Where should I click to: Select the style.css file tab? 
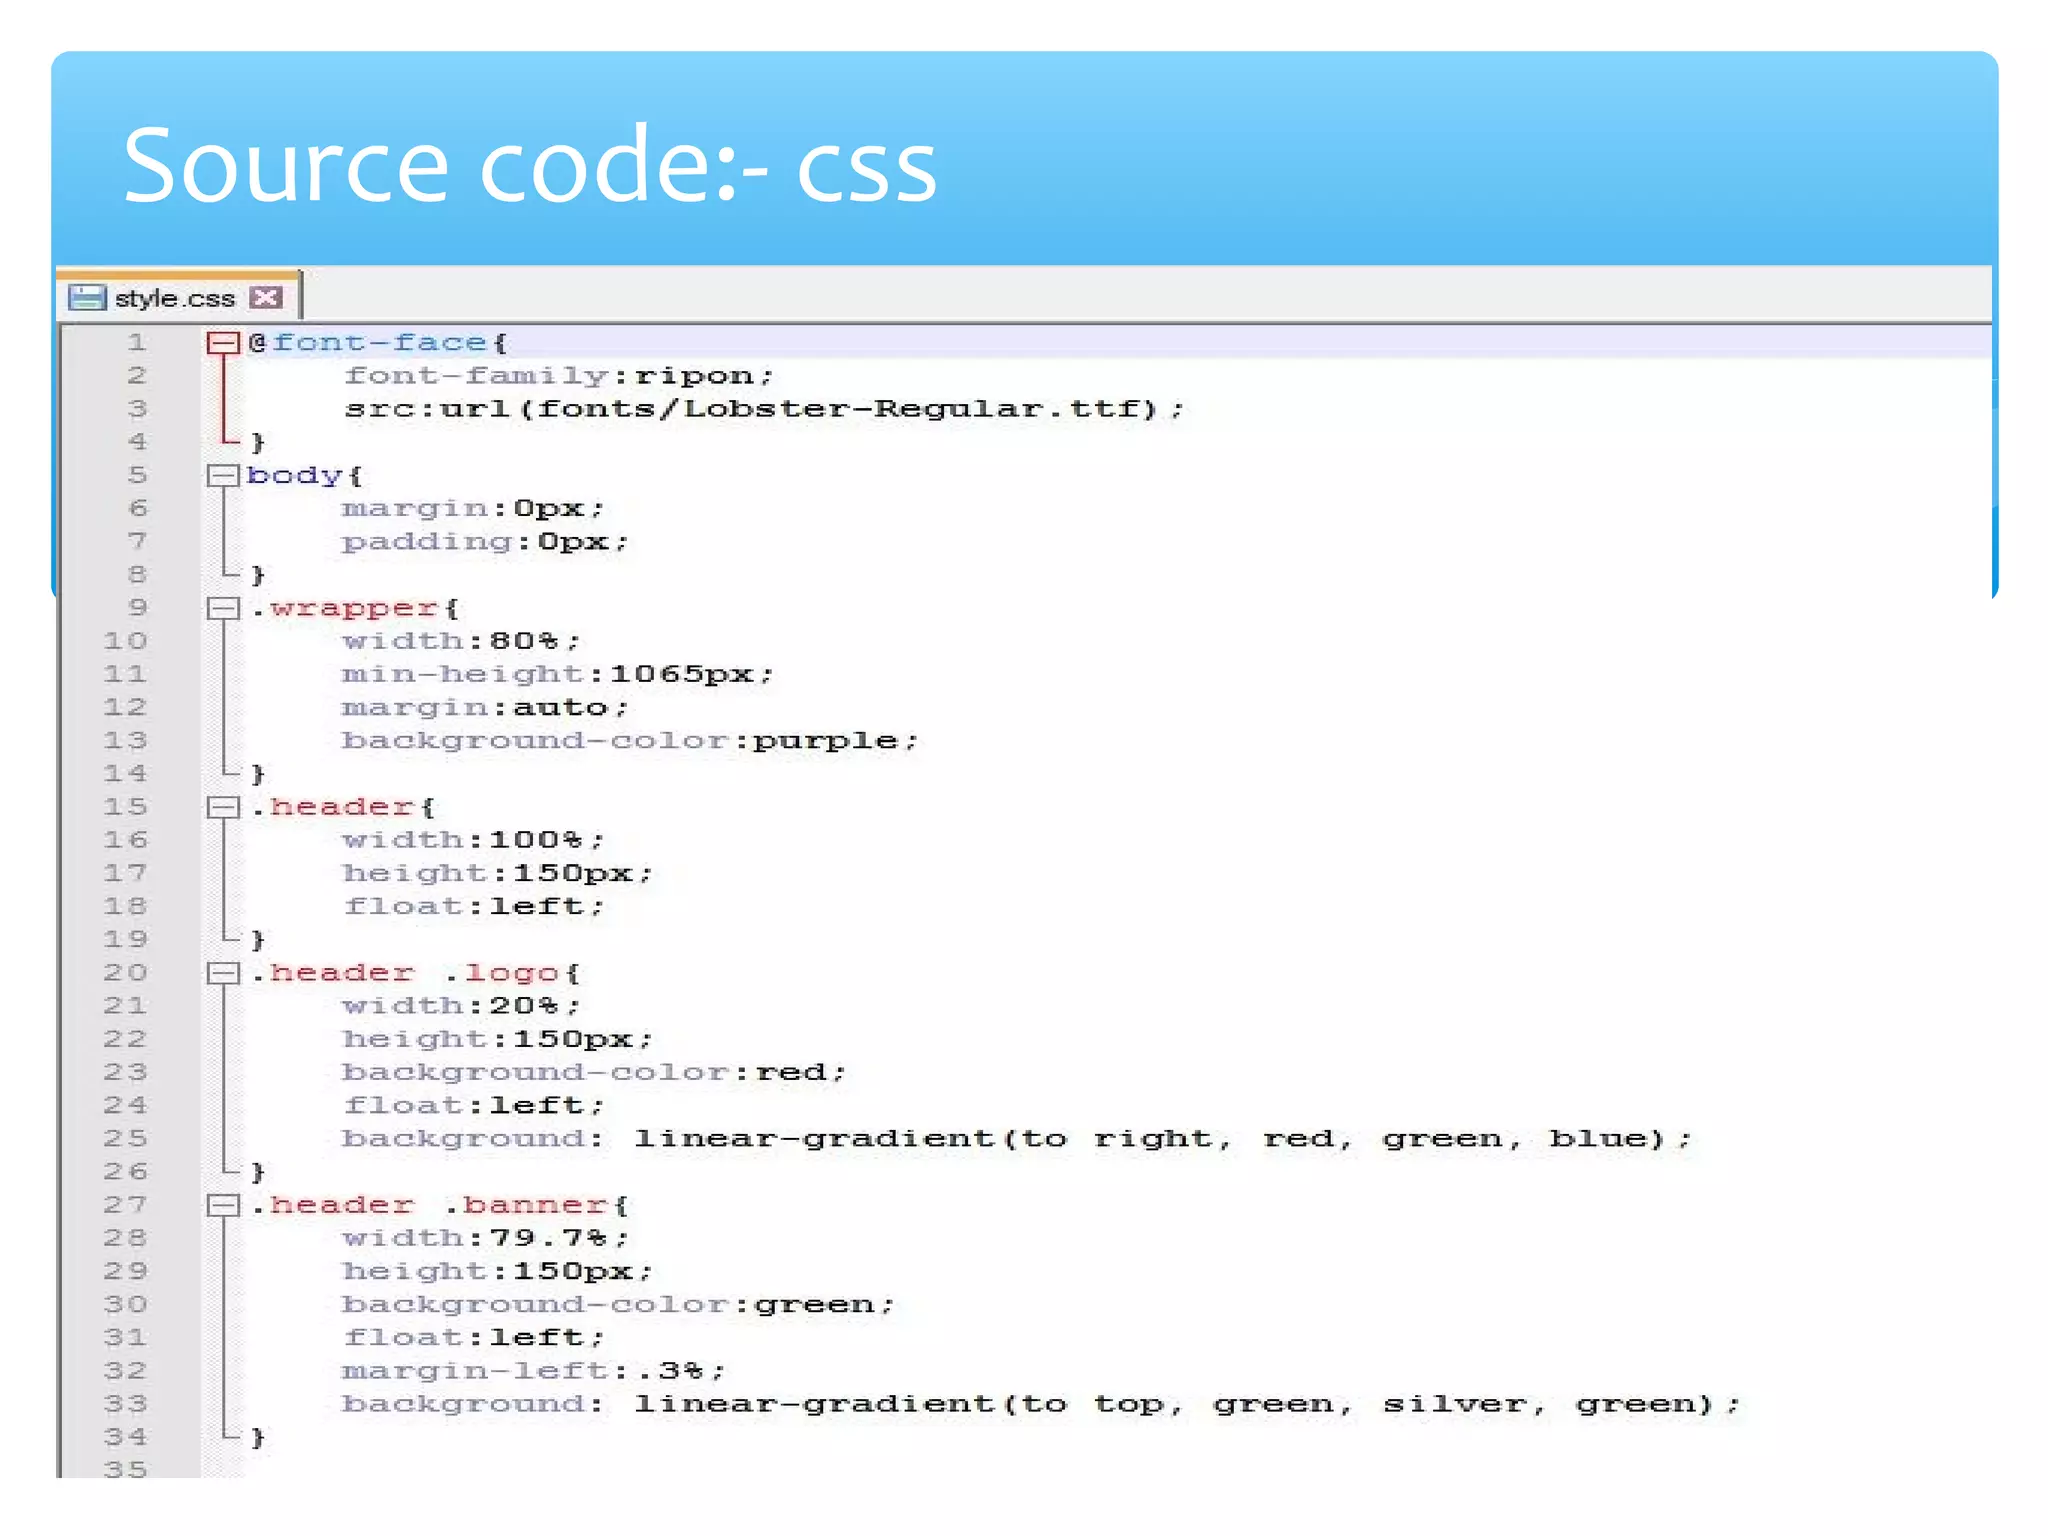pos(174,298)
